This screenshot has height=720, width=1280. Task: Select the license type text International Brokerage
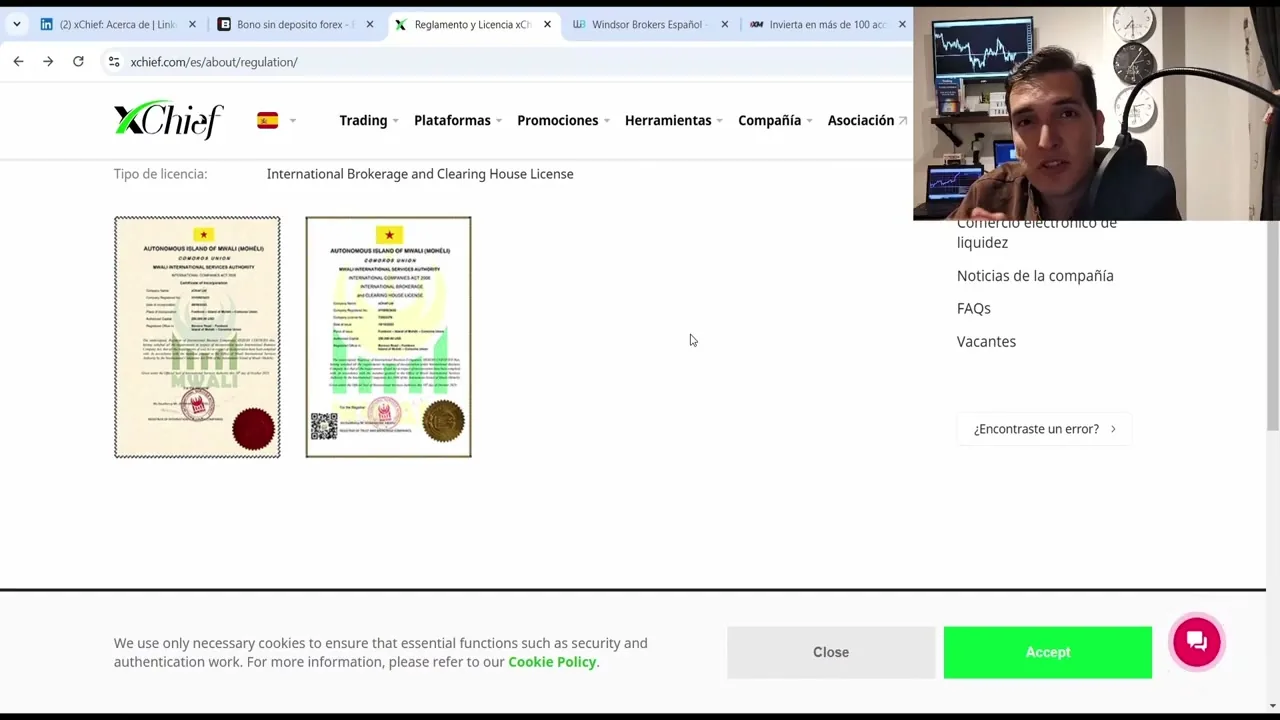pyautogui.click(x=420, y=174)
